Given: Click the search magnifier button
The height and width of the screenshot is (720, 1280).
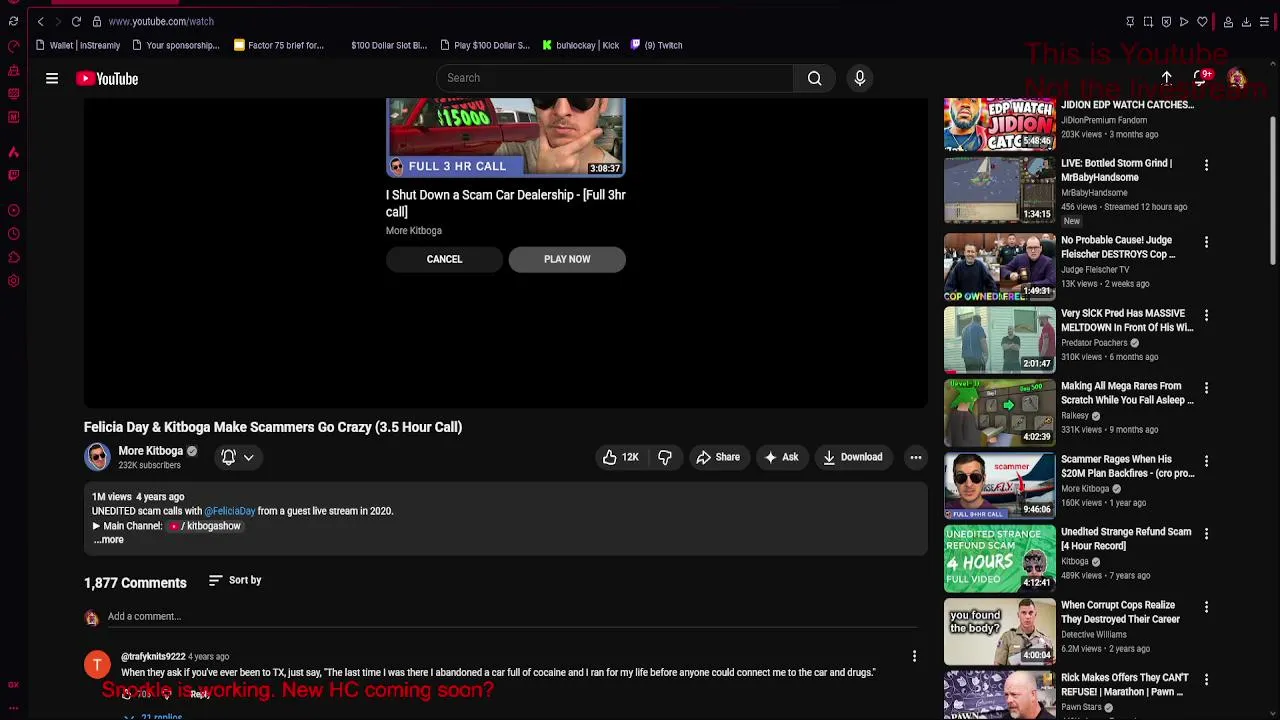Looking at the screenshot, I should coord(815,78).
